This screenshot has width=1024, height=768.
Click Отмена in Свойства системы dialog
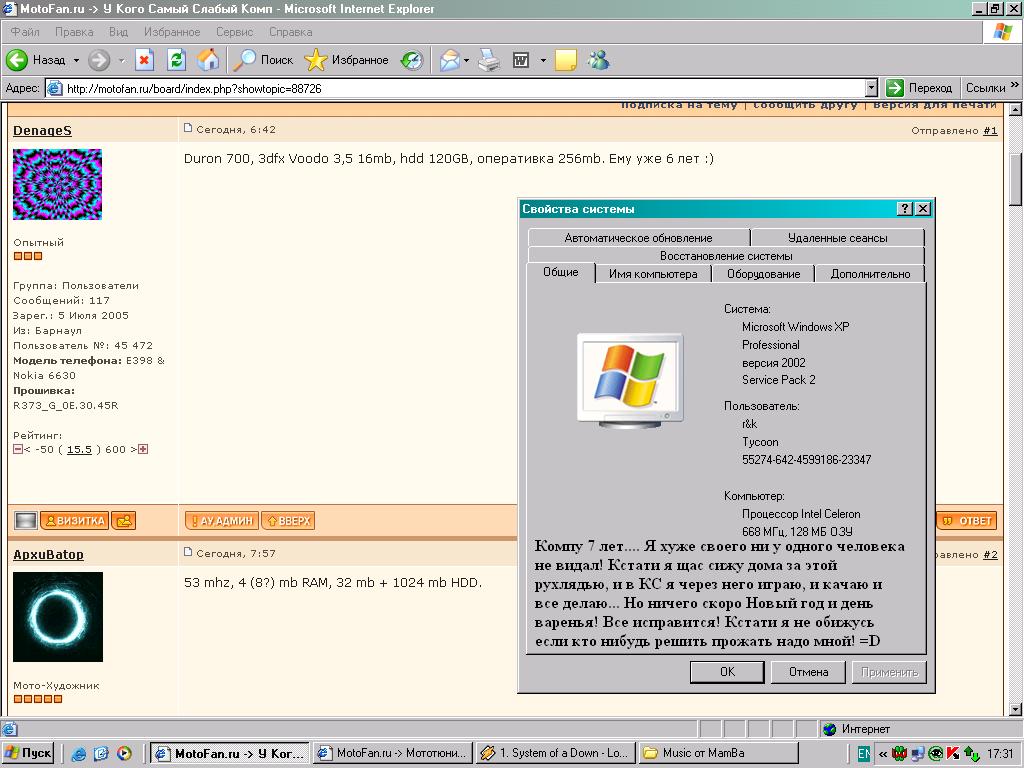coord(808,672)
